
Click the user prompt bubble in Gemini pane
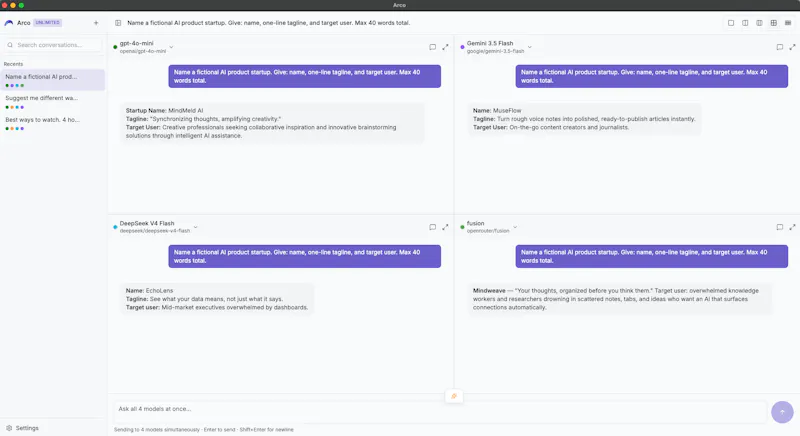tap(652, 76)
